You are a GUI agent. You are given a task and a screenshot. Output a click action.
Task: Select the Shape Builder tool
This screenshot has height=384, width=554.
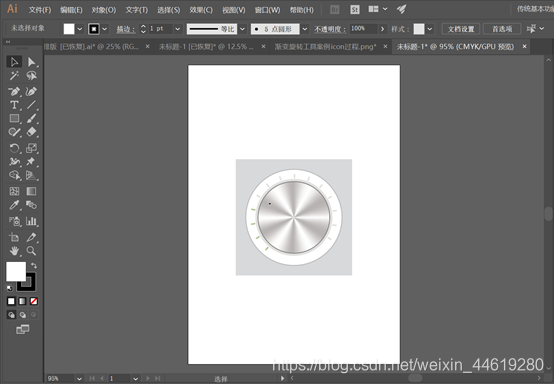(x=14, y=175)
